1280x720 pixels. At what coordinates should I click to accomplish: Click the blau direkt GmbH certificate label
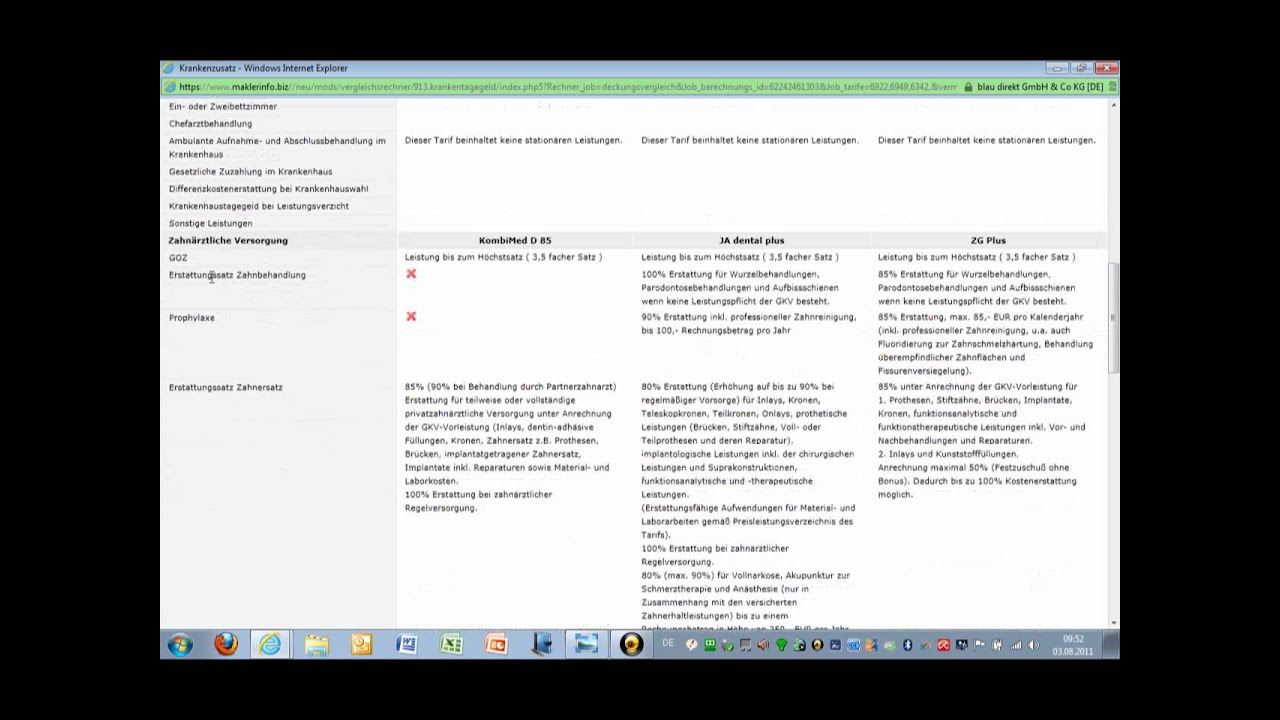pyautogui.click(x=1040, y=87)
